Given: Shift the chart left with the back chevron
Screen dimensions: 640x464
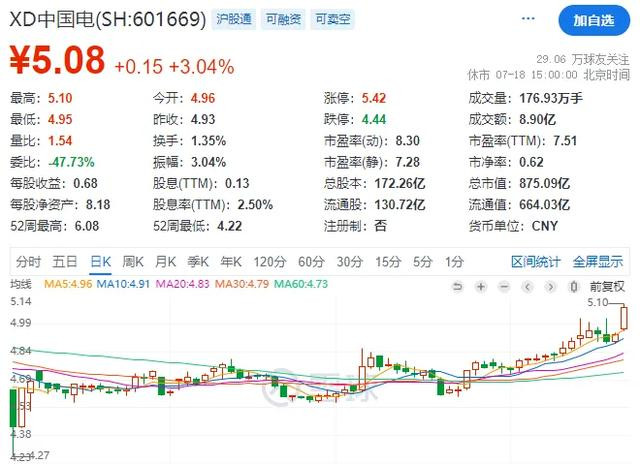Looking at the screenshot, I should pos(528,287).
